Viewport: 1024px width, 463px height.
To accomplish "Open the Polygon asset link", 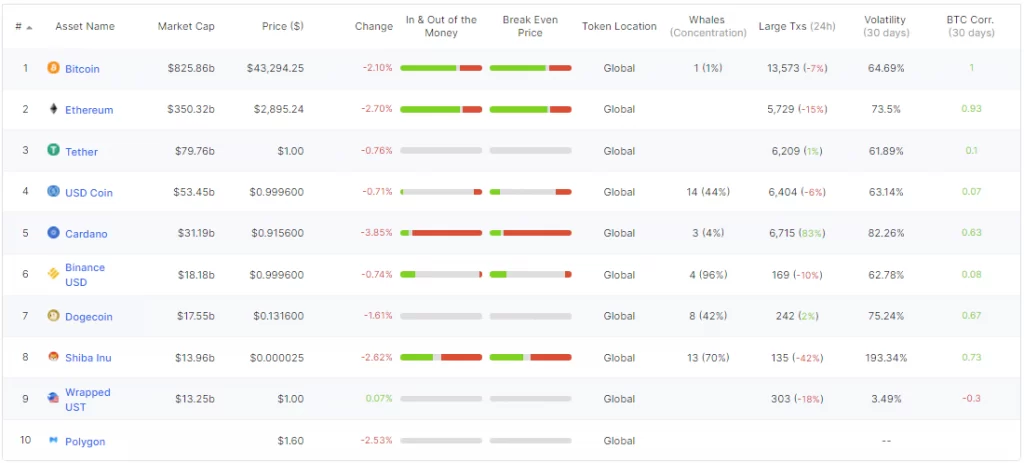I will pyautogui.click(x=85, y=441).
